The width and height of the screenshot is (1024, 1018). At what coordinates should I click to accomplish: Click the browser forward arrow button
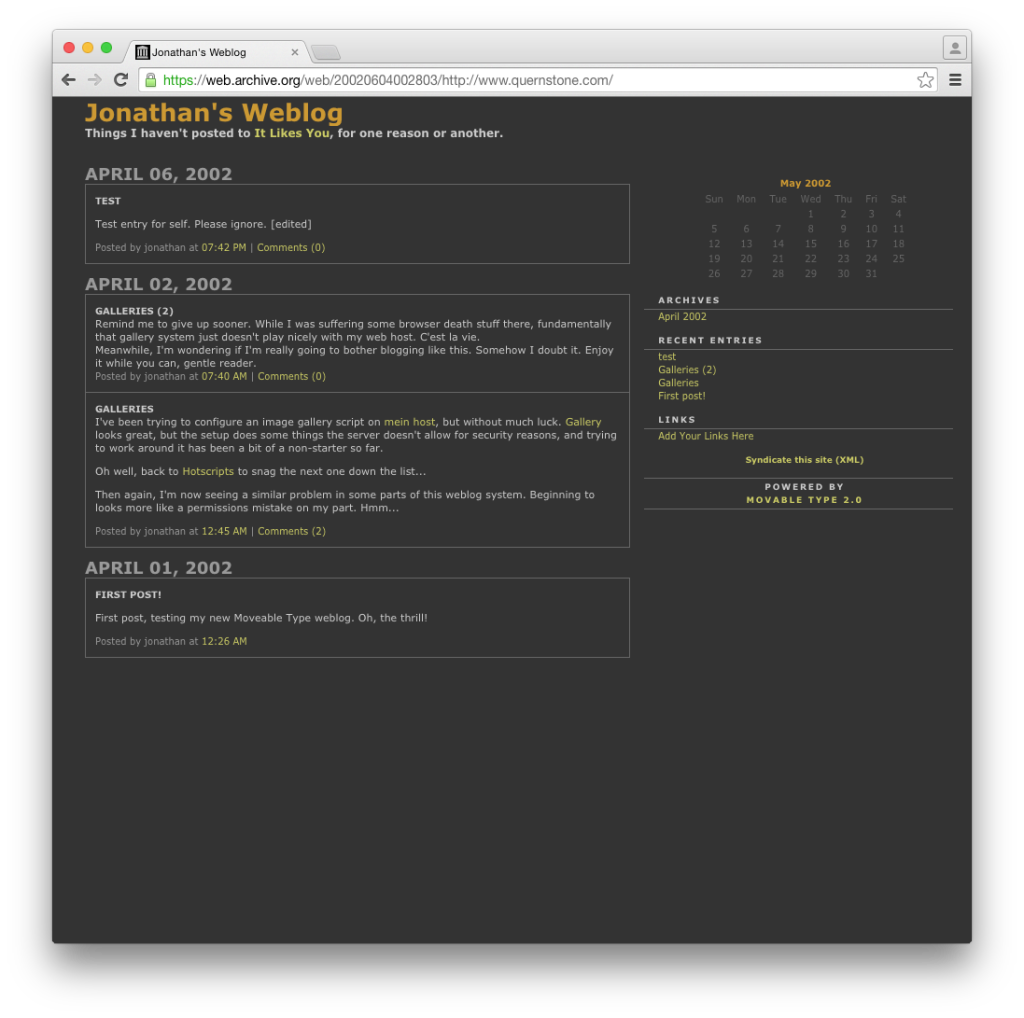point(94,80)
